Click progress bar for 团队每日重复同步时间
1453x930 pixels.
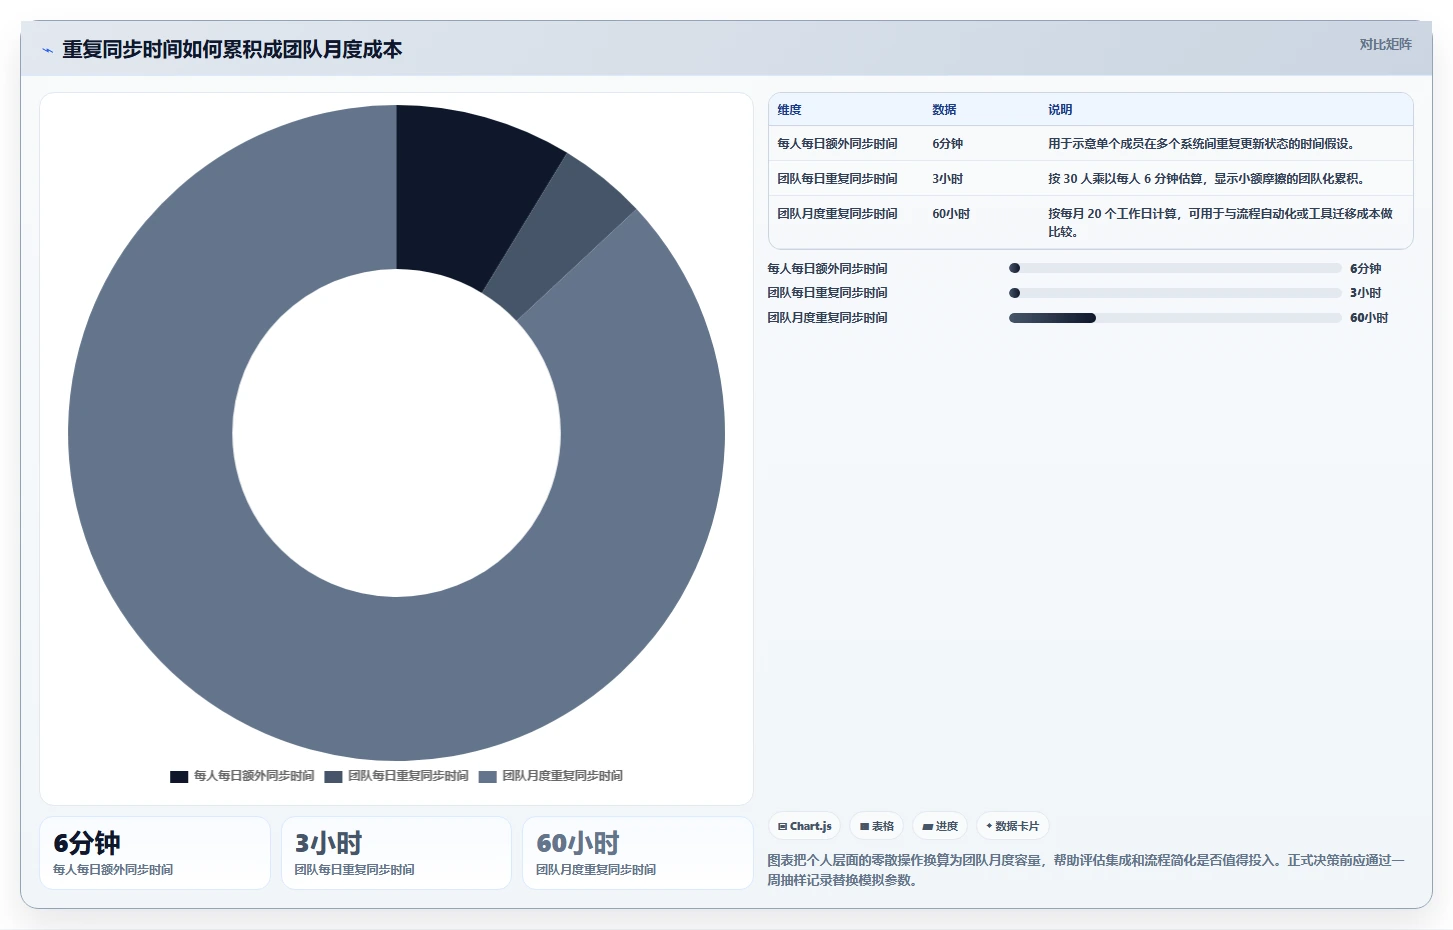click(x=1175, y=293)
